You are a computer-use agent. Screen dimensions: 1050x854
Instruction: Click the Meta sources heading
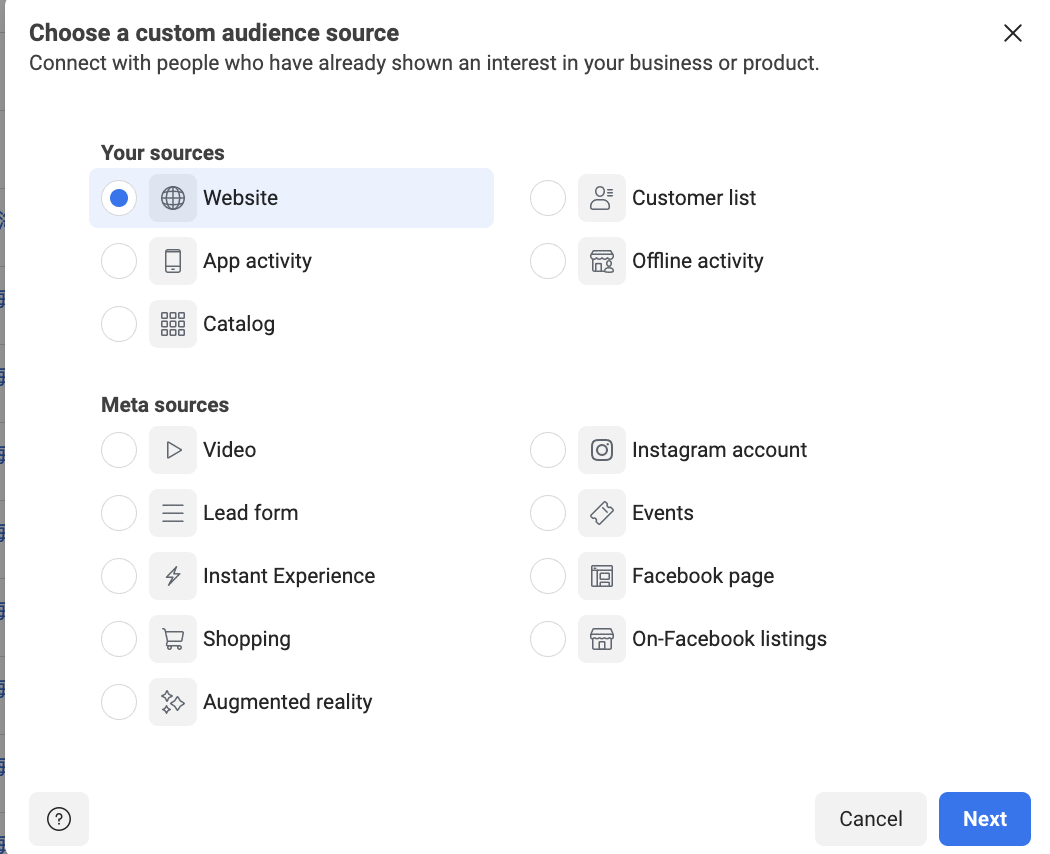[x=165, y=405]
